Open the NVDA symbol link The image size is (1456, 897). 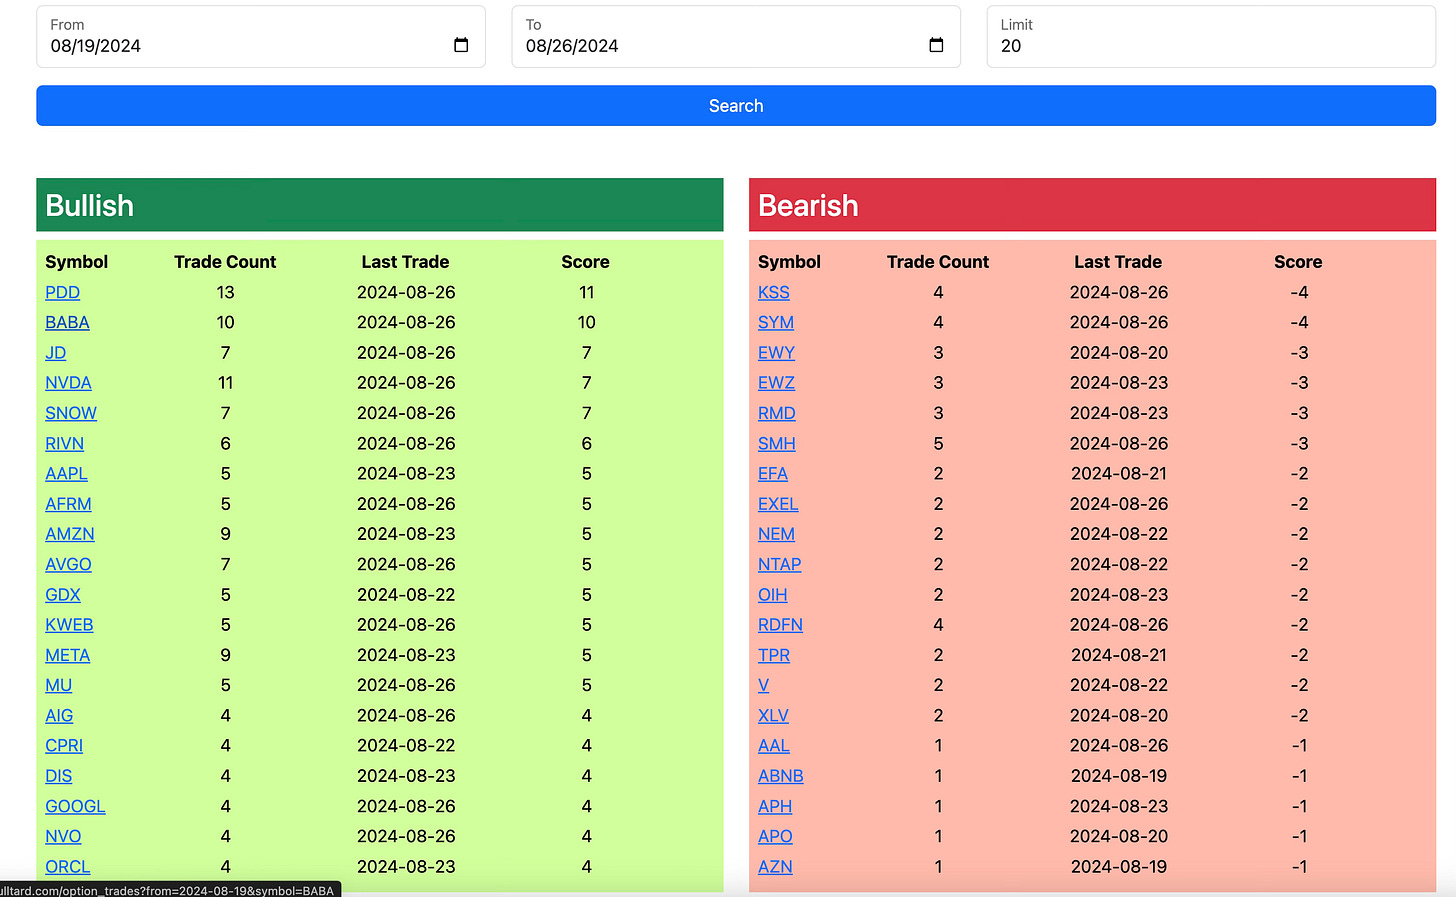click(x=68, y=383)
